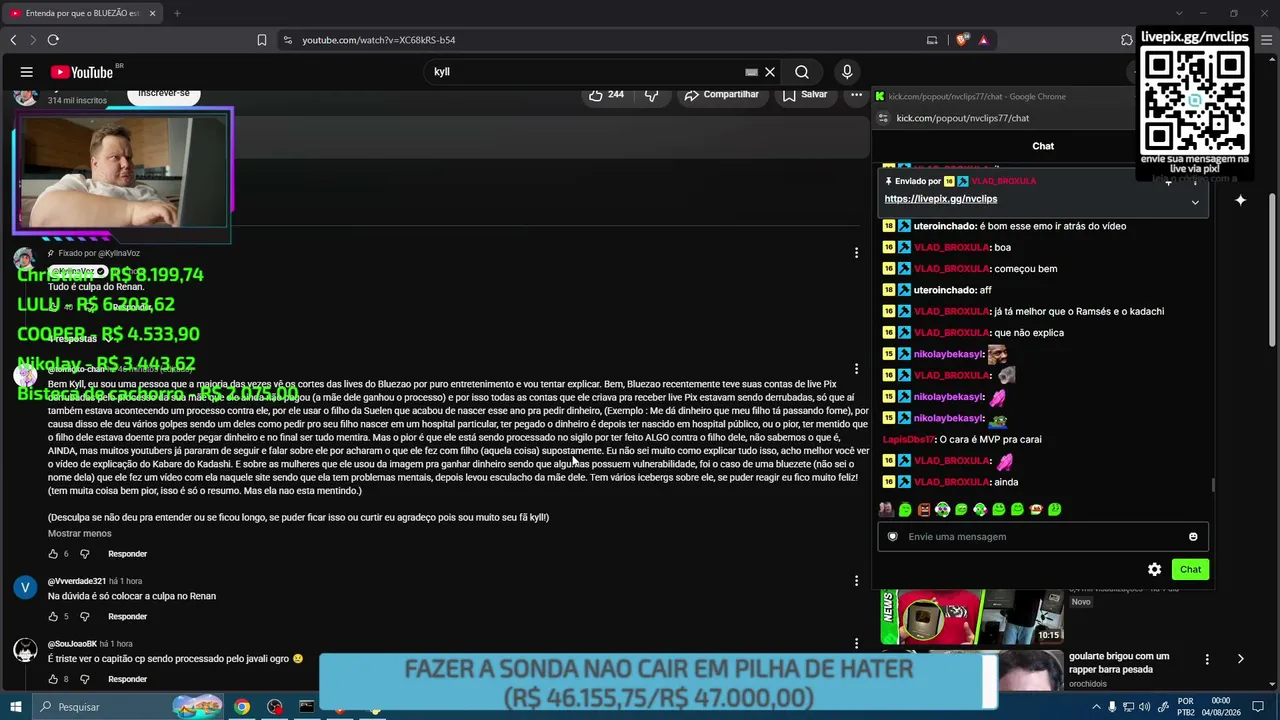Open Chrome from the taskbar

click(242, 707)
